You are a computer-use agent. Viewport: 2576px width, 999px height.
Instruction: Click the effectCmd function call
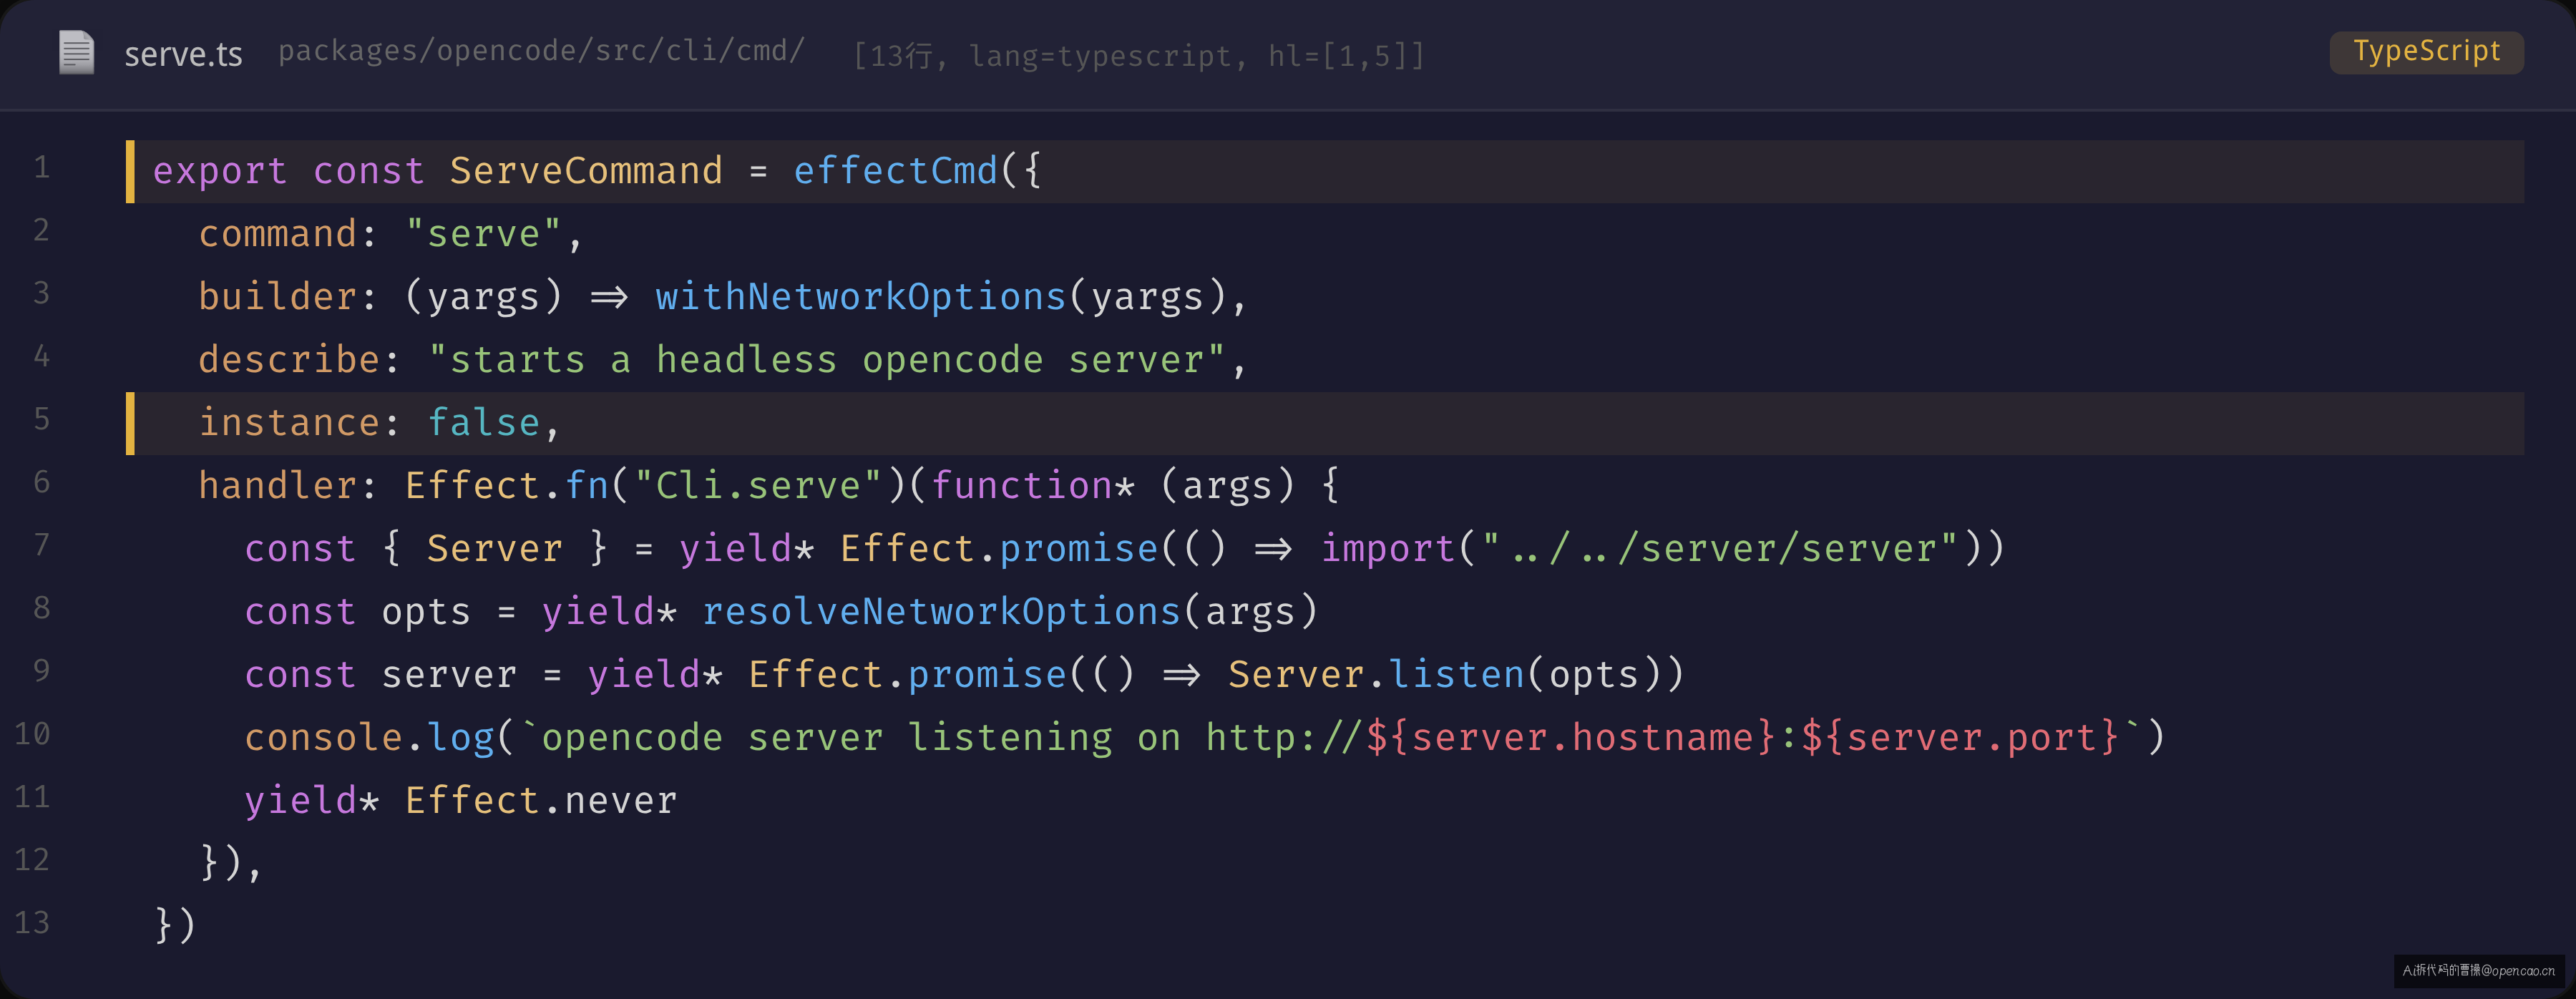pos(895,171)
